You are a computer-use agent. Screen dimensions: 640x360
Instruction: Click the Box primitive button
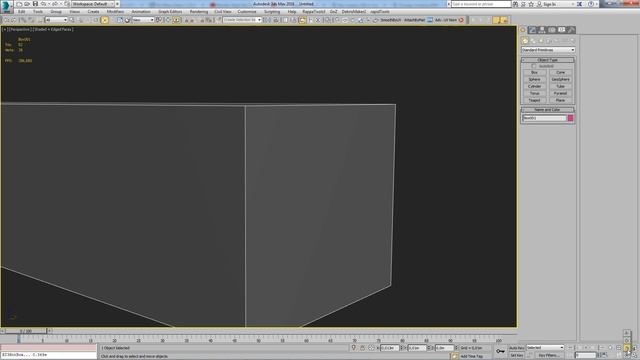(534, 73)
